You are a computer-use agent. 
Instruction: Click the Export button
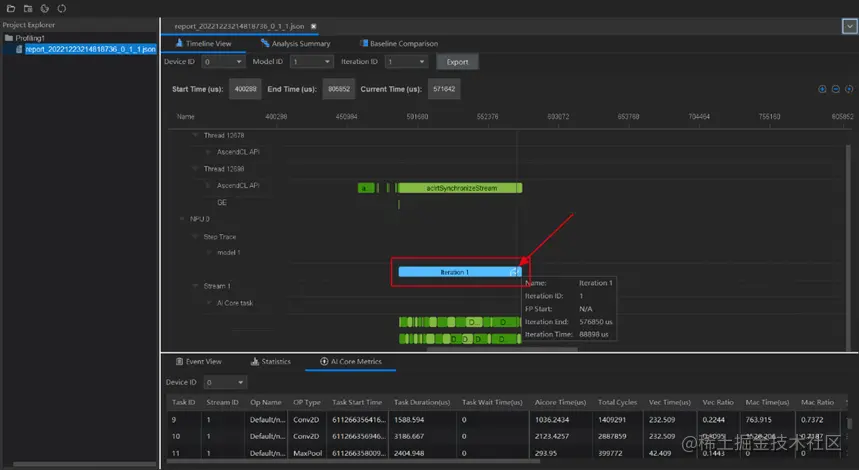[457, 62]
